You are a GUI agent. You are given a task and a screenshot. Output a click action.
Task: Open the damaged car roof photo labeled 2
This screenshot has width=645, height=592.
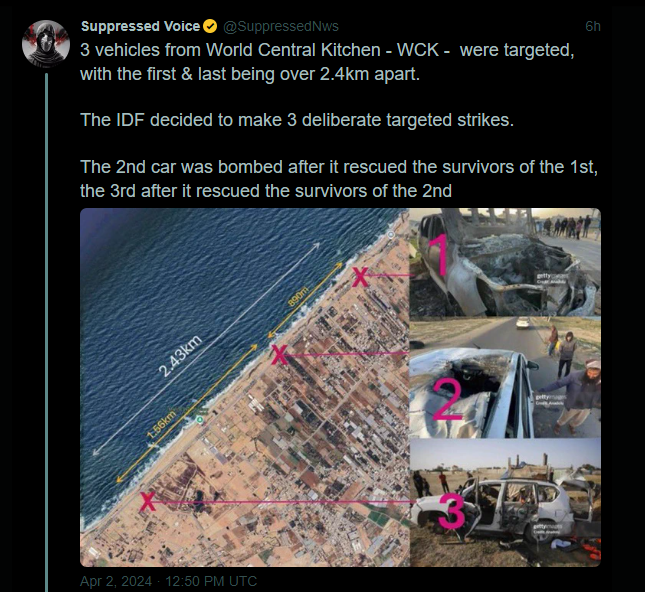(x=505, y=377)
